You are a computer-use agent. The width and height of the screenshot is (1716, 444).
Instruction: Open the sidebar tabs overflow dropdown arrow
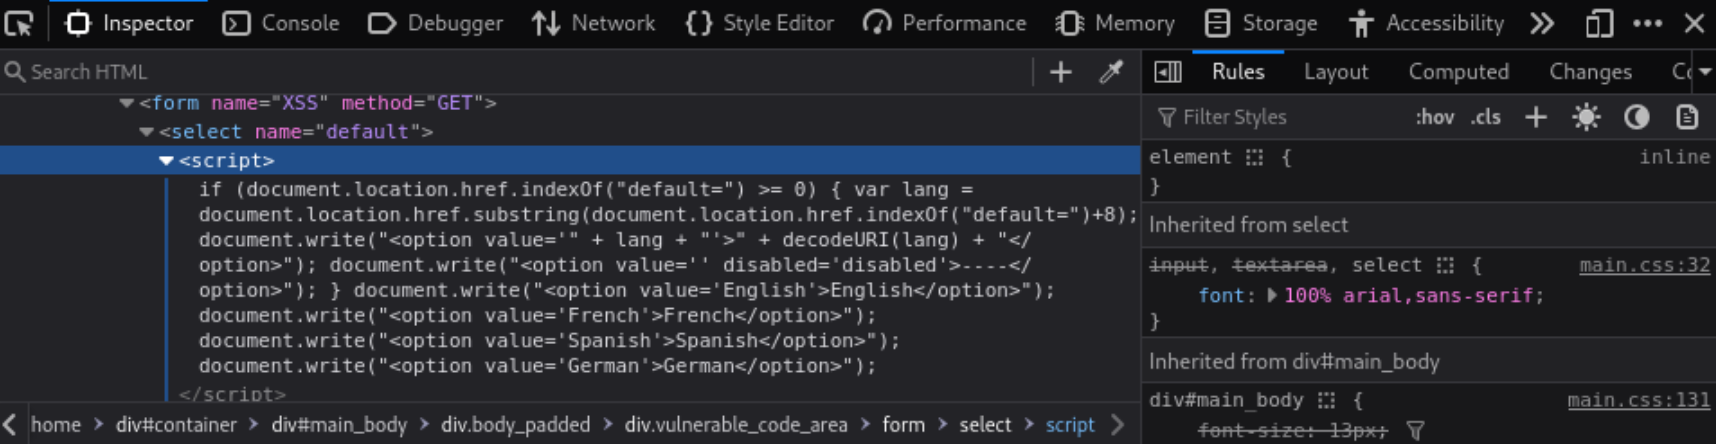(x=1705, y=72)
